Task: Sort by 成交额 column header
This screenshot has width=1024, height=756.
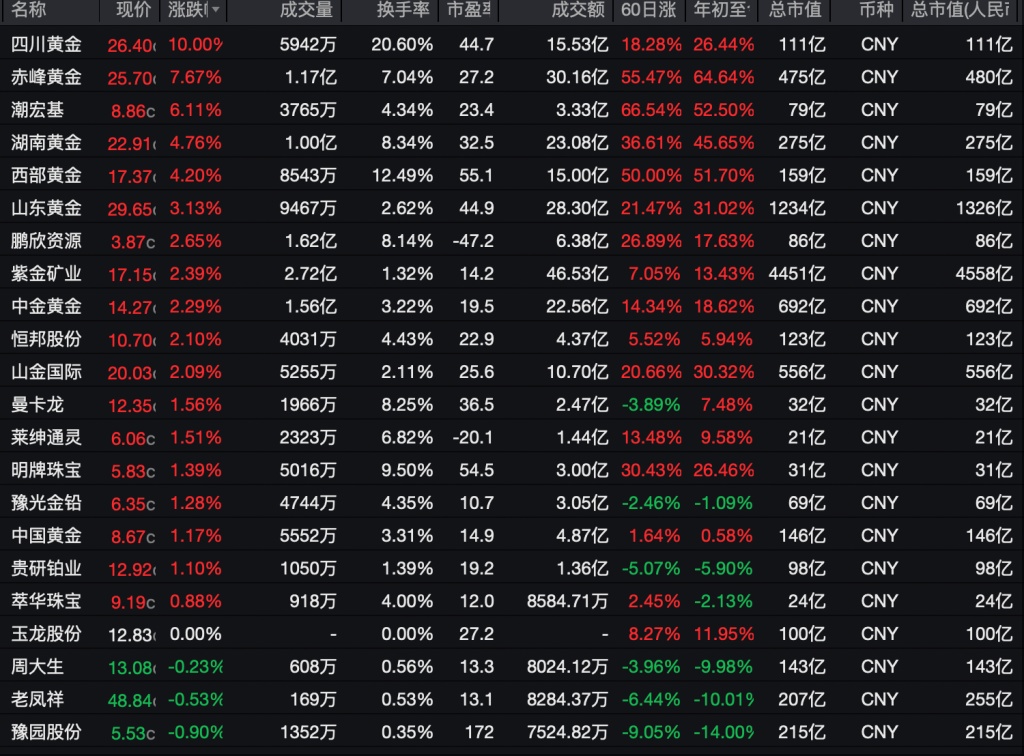Action: tap(578, 10)
